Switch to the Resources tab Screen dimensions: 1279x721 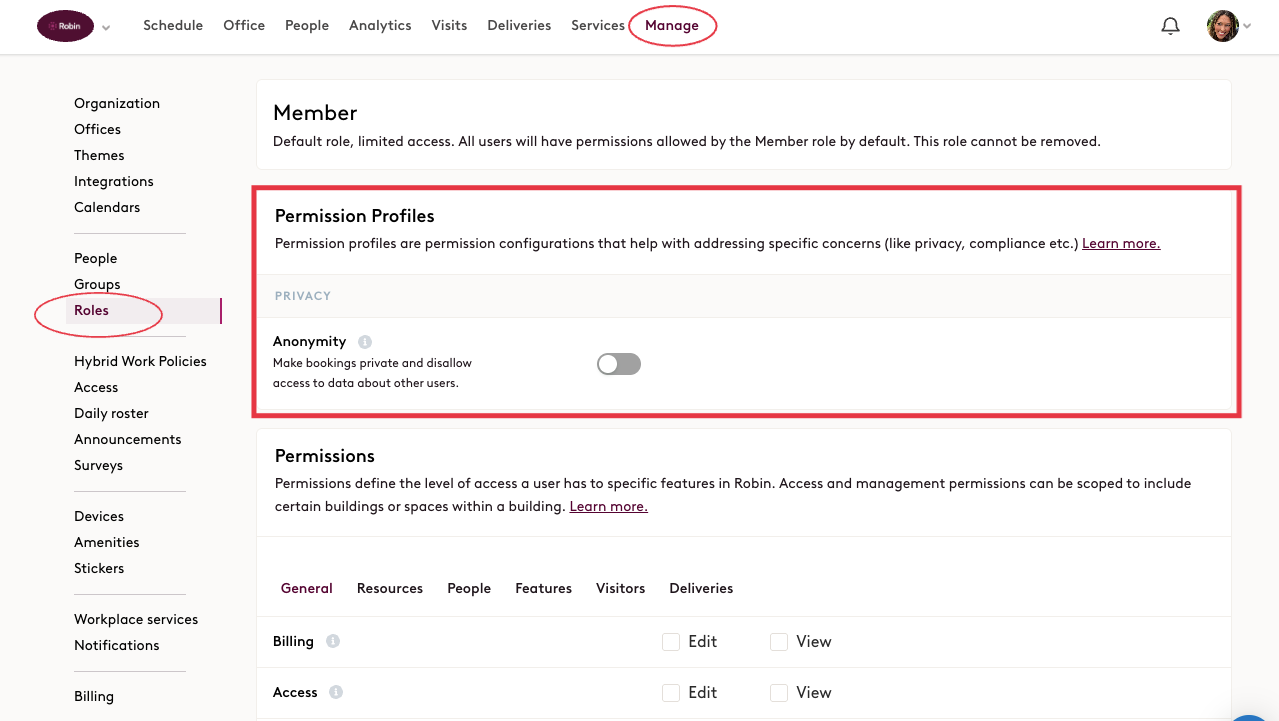[390, 588]
